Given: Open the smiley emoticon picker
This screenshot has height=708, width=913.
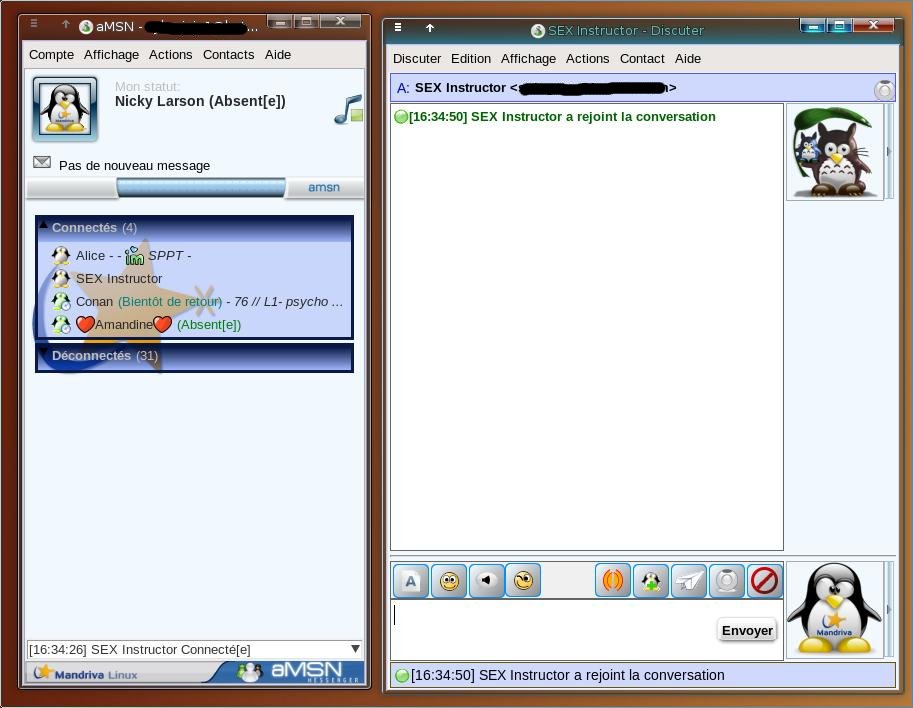Looking at the screenshot, I should tap(449, 580).
